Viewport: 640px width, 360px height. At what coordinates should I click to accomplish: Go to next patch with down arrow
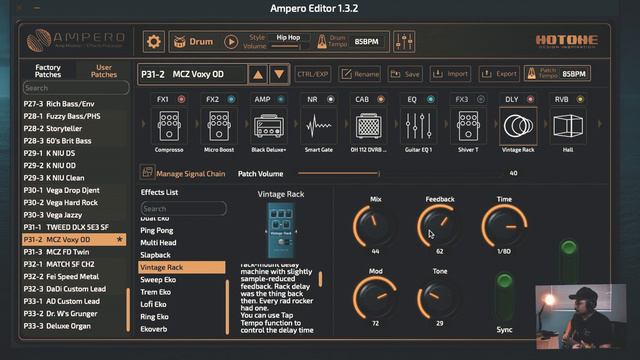(x=279, y=74)
